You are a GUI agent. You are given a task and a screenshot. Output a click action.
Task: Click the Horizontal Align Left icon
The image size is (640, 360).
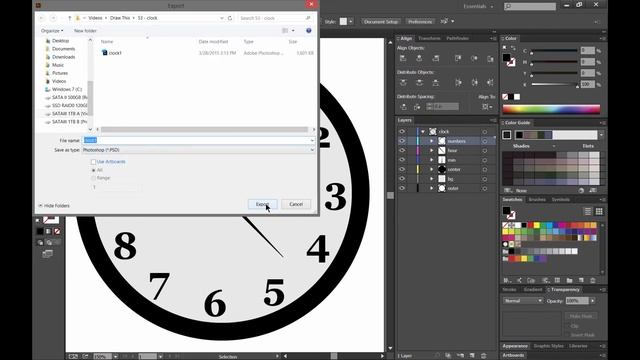coord(403,58)
